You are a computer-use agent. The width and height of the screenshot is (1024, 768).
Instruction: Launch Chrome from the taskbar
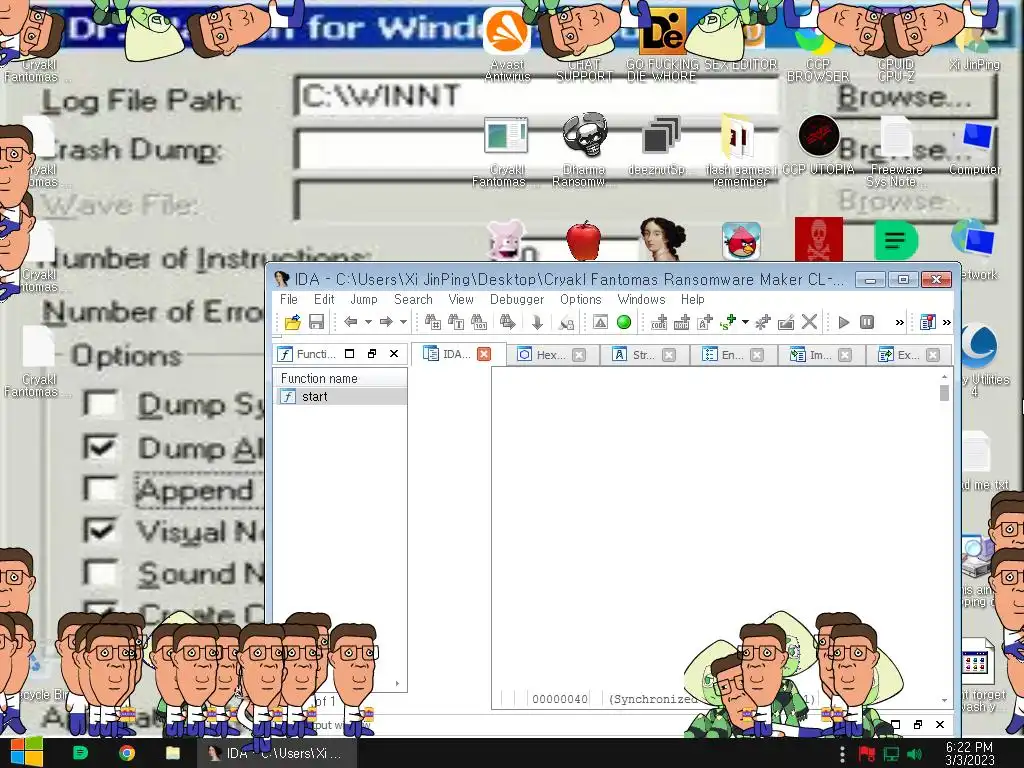[x=127, y=753]
